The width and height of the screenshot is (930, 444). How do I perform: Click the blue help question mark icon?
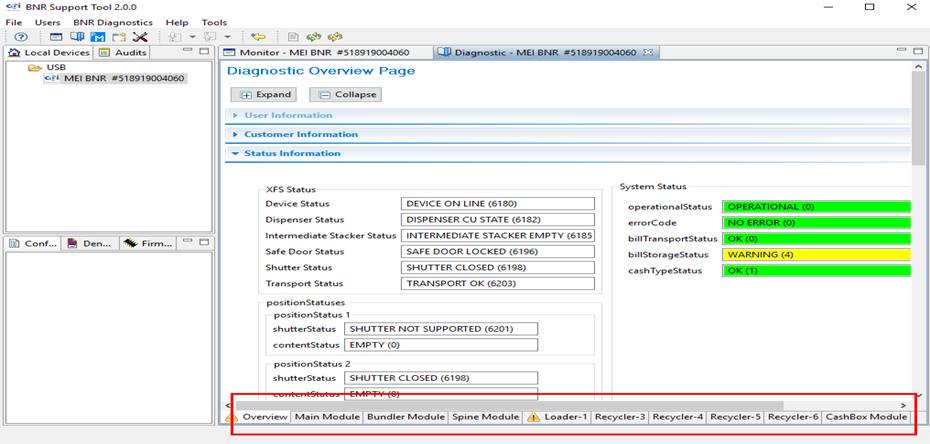click(20, 37)
